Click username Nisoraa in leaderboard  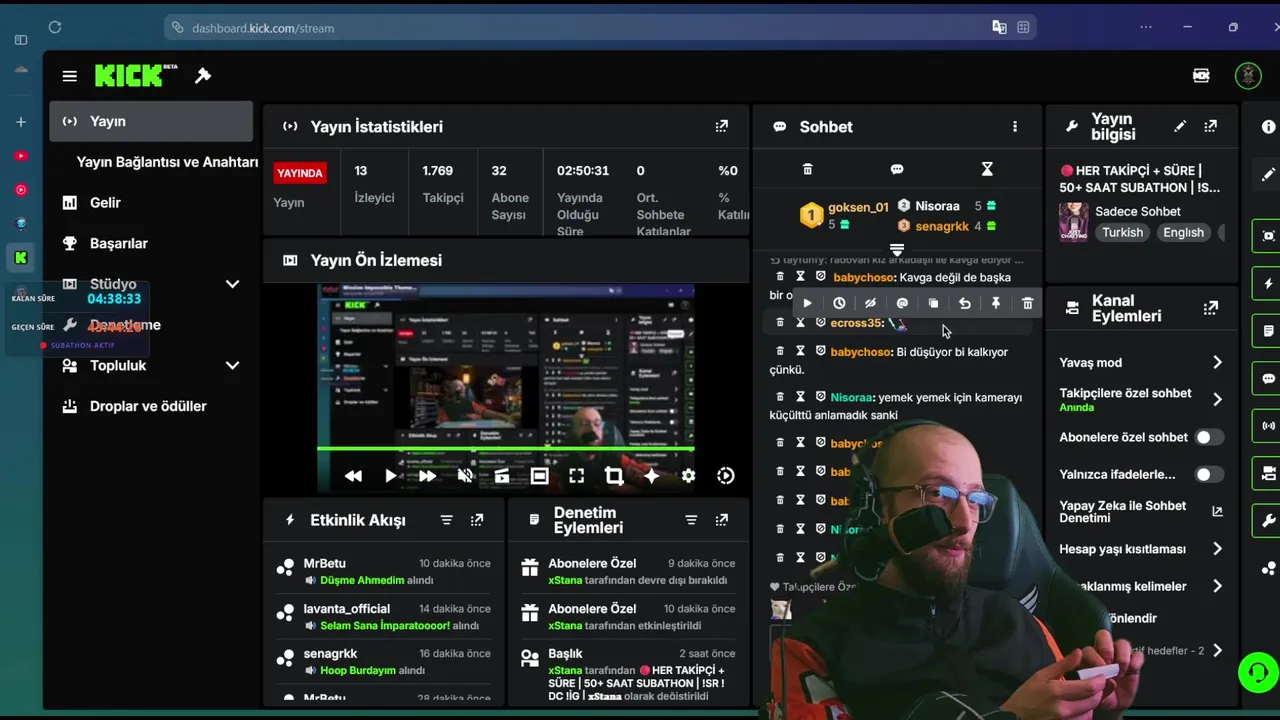937,206
